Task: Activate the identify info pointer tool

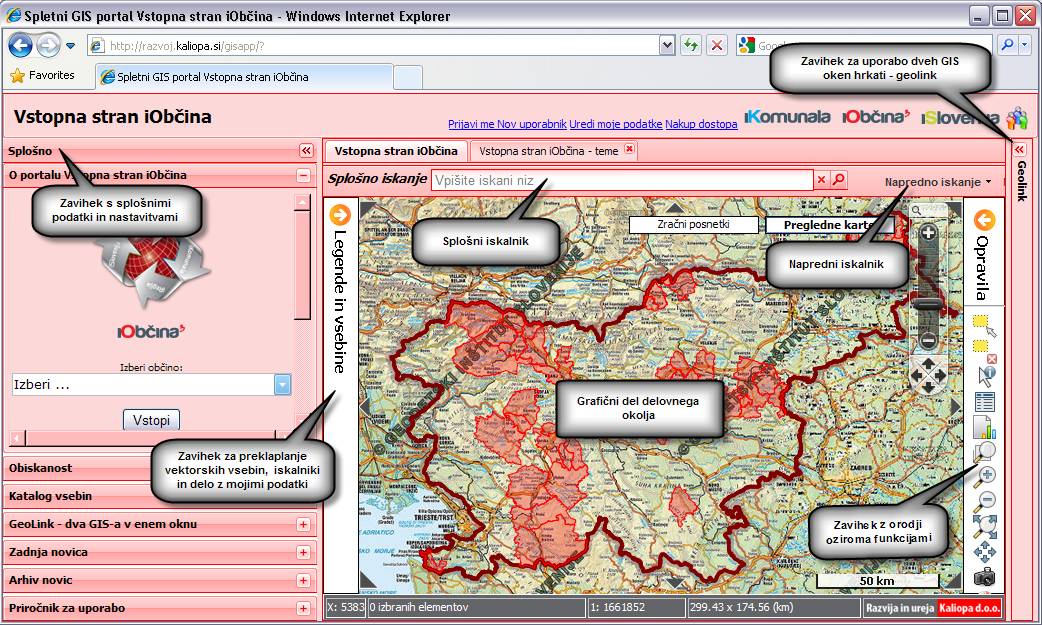Action: point(985,376)
